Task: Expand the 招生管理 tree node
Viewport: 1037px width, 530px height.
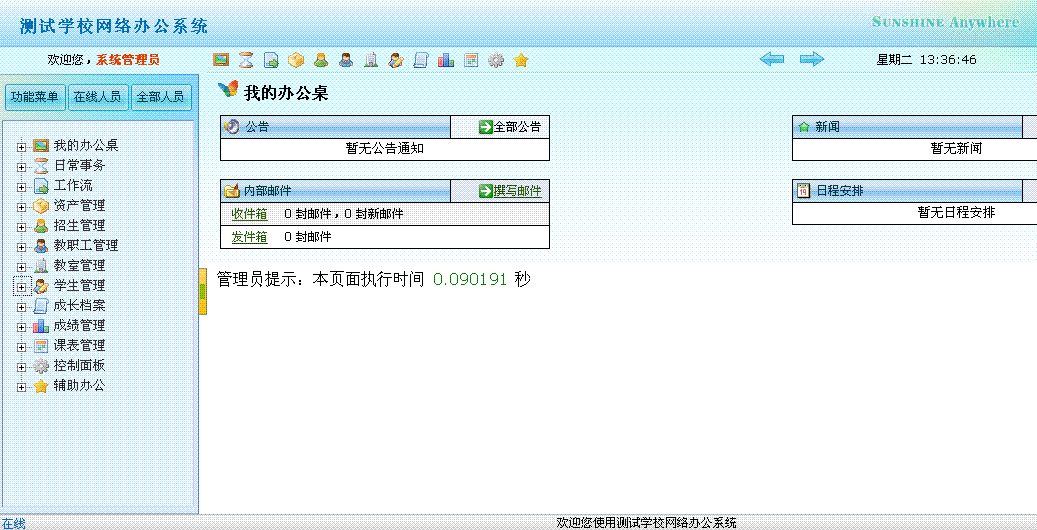Action: tap(22, 227)
